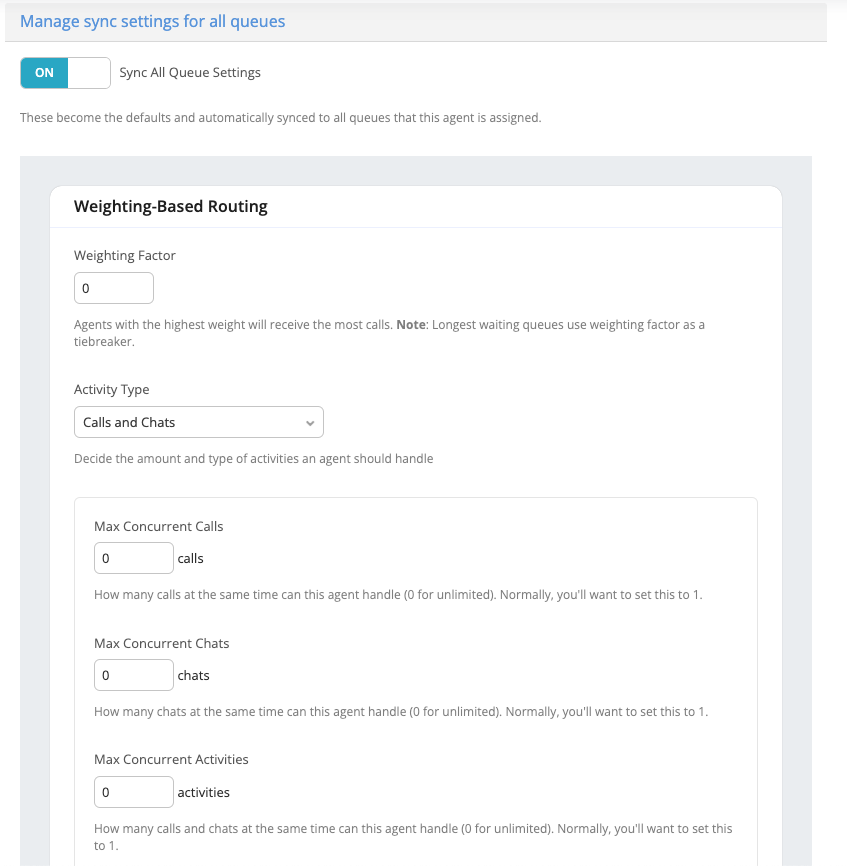Click the Sync All Queue Settings label
Image resolution: width=847 pixels, height=866 pixels.
(190, 73)
